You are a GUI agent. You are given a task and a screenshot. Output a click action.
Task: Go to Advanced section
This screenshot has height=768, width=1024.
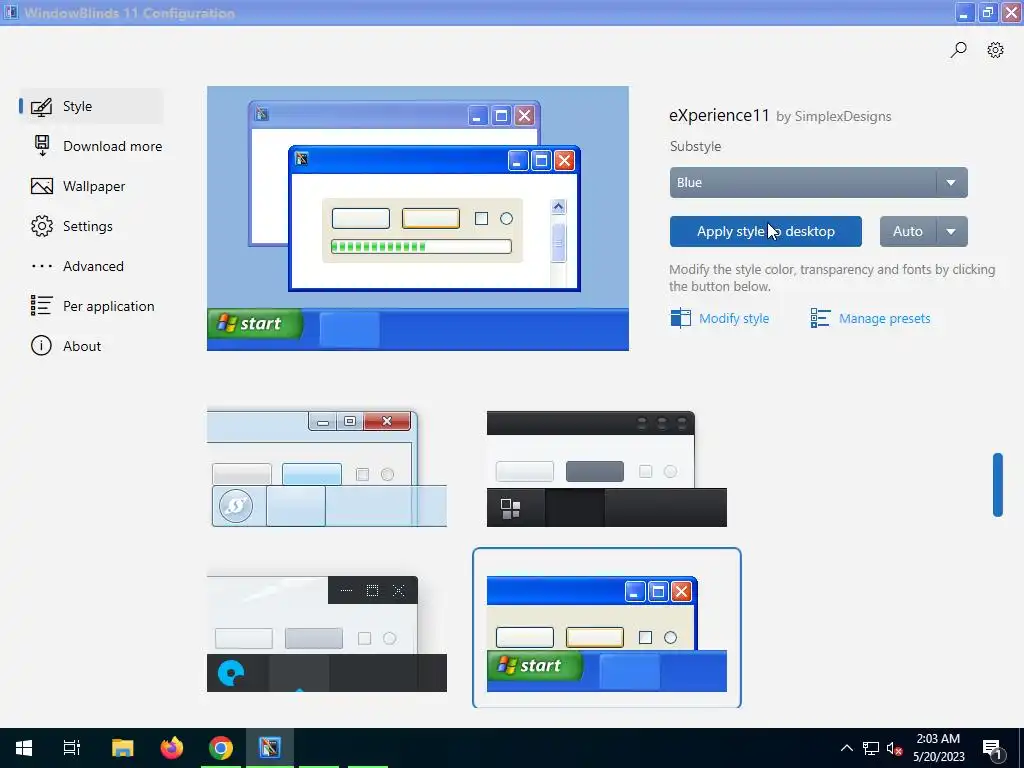[91, 266]
